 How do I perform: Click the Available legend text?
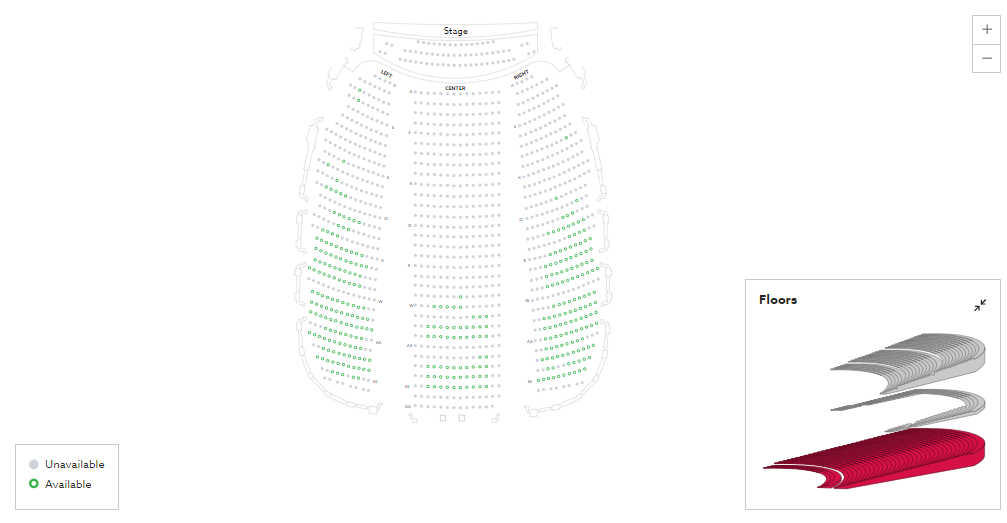click(68, 484)
